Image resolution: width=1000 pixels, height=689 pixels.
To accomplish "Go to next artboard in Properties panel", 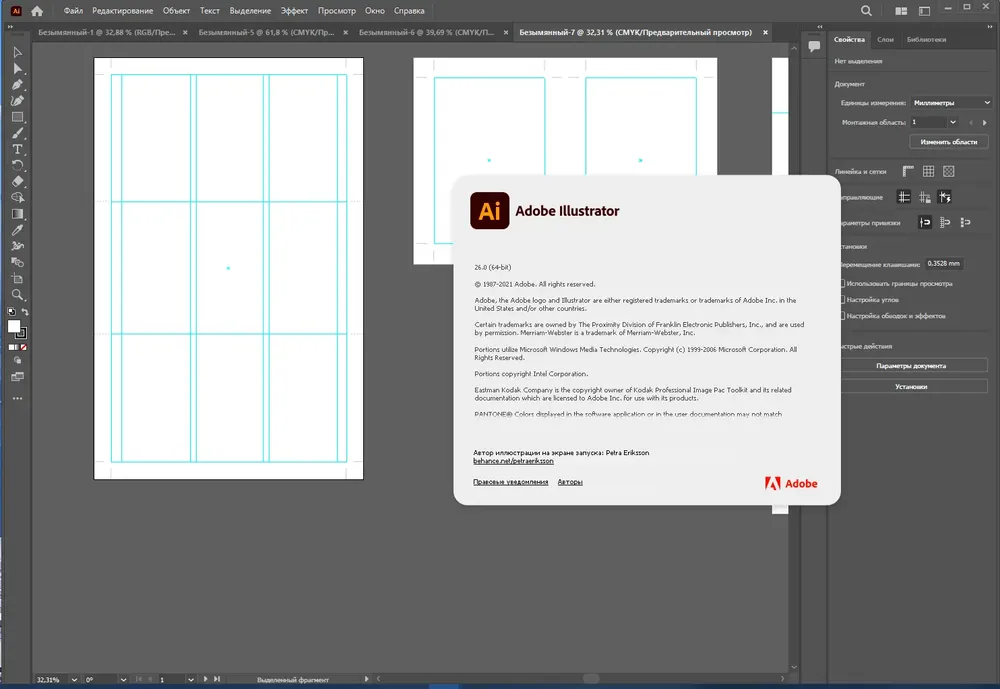I will pyautogui.click(x=985, y=122).
